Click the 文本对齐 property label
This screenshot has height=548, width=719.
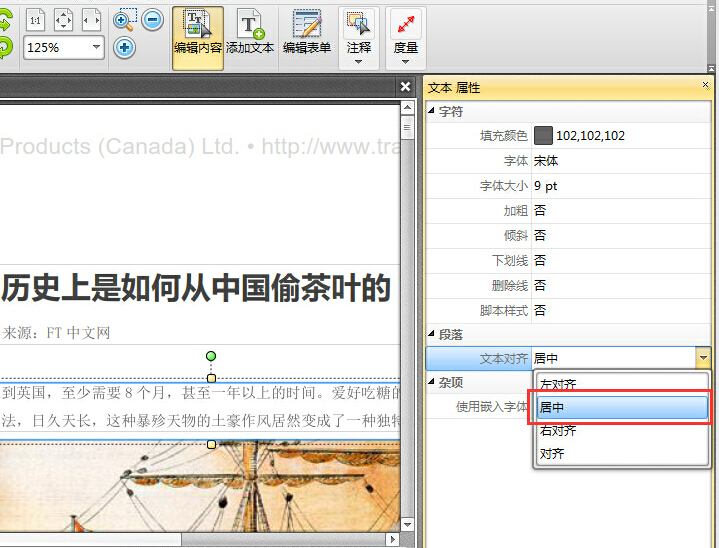503,358
